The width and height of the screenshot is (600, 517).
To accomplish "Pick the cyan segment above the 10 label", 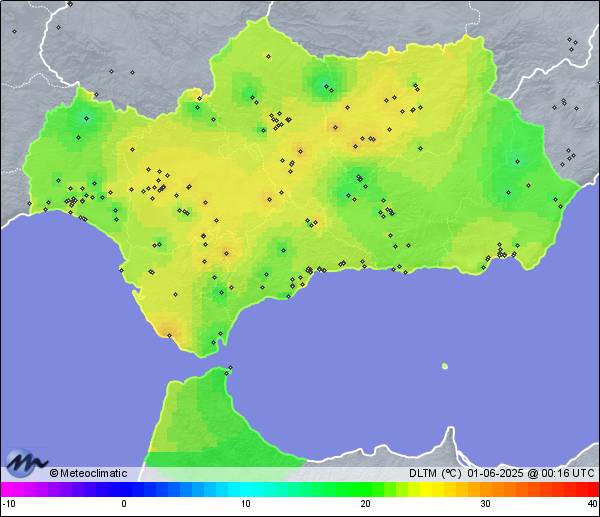I will tap(246, 489).
